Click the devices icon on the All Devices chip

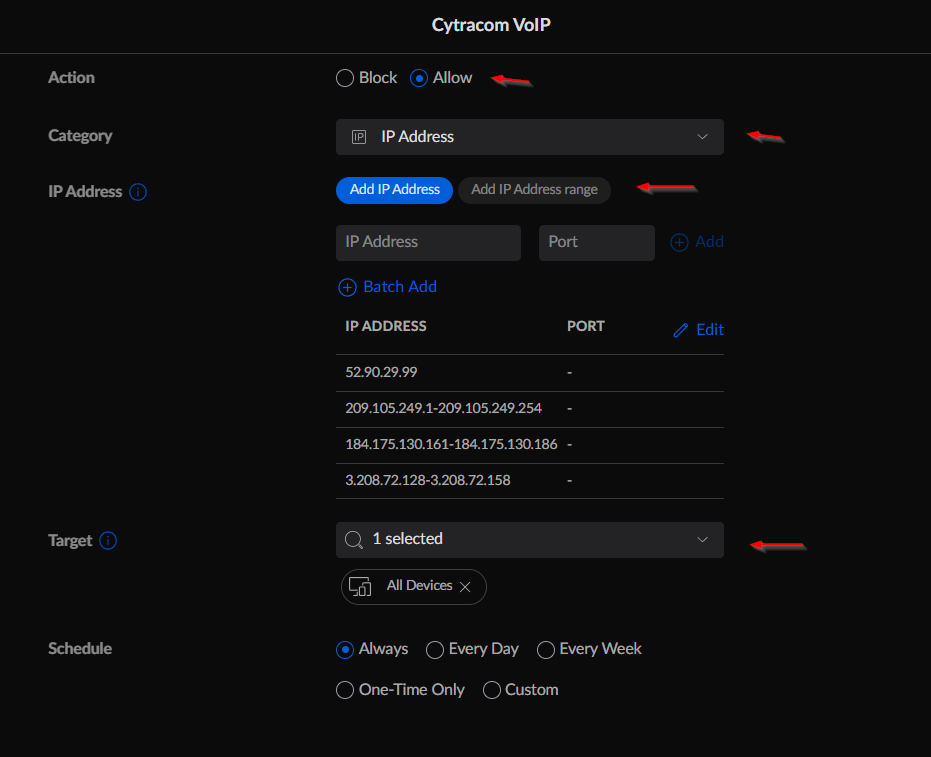(x=360, y=587)
